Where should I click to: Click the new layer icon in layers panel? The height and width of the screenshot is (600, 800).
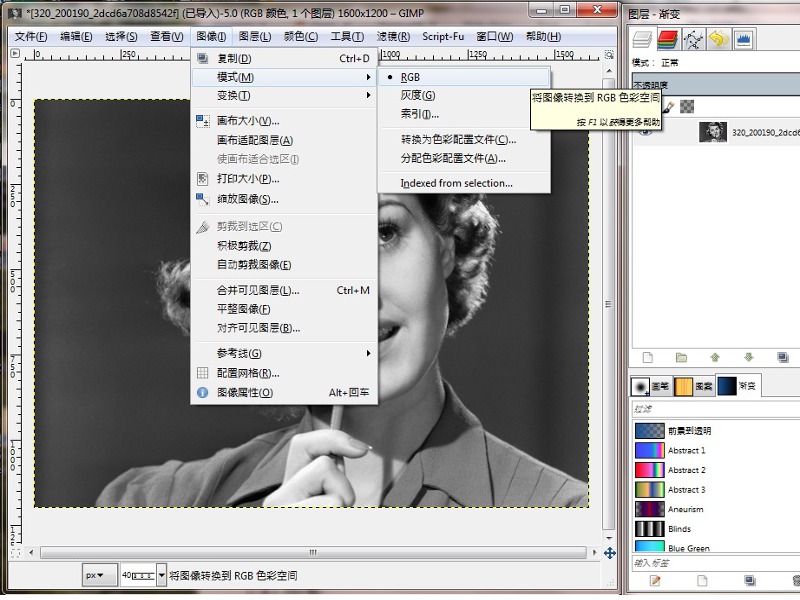(647, 357)
